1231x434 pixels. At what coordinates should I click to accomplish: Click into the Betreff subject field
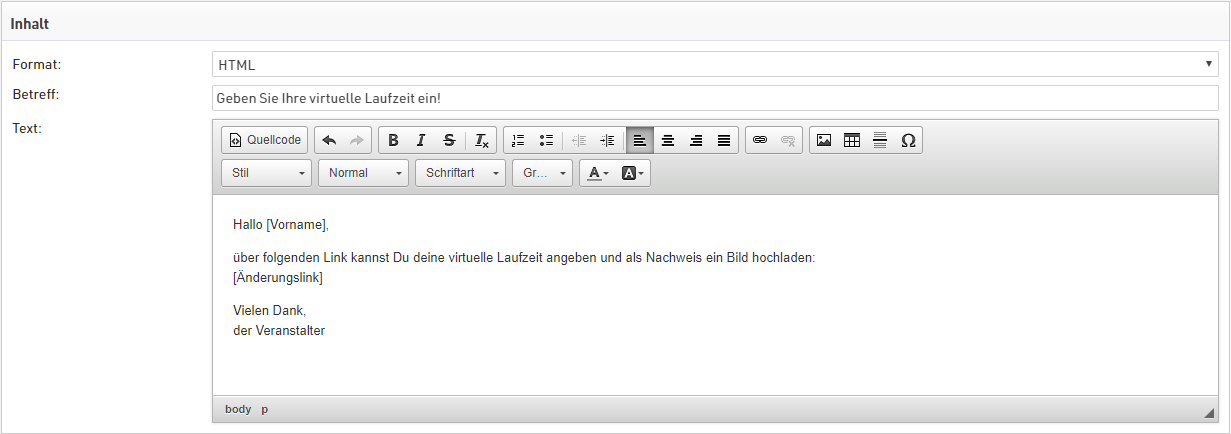(x=715, y=98)
